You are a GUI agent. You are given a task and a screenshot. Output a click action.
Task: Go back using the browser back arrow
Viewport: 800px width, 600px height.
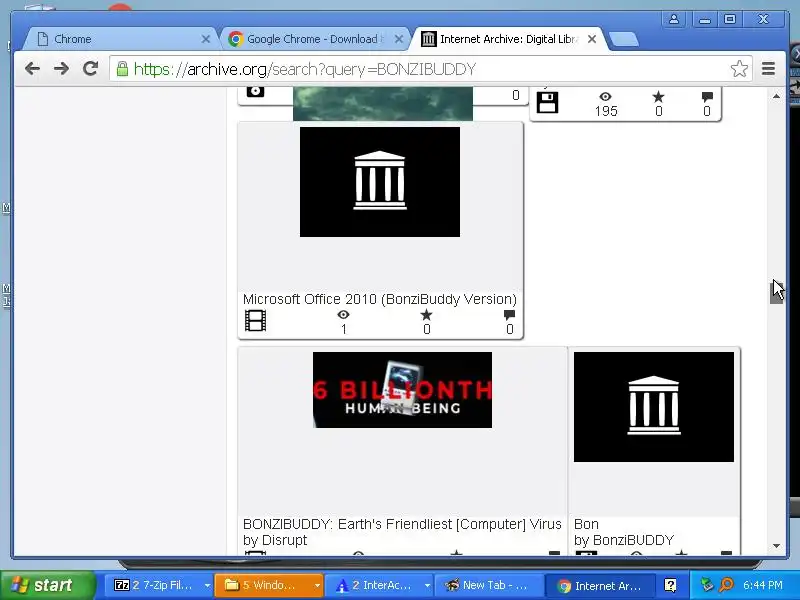(x=32, y=68)
